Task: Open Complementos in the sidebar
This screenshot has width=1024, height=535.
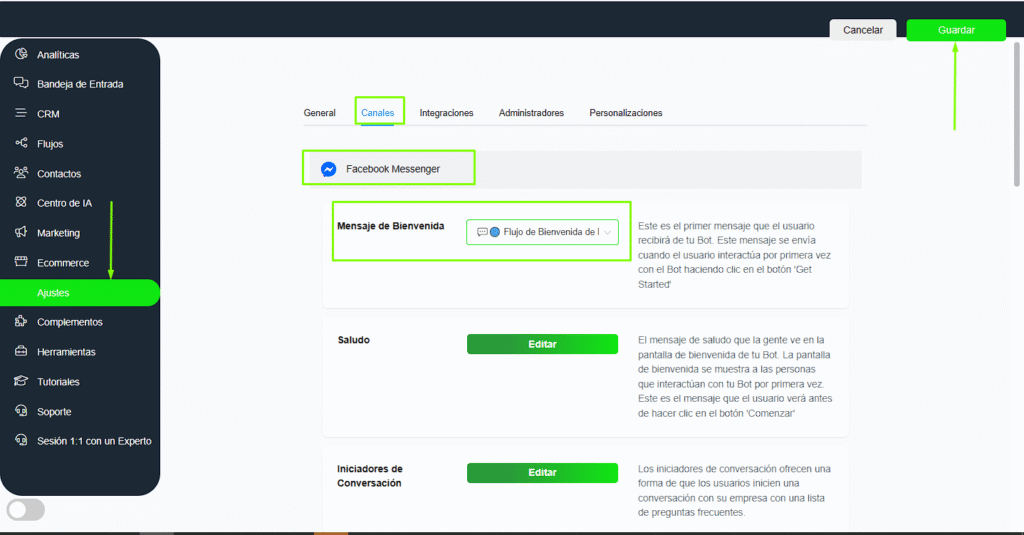Action: click(70, 322)
